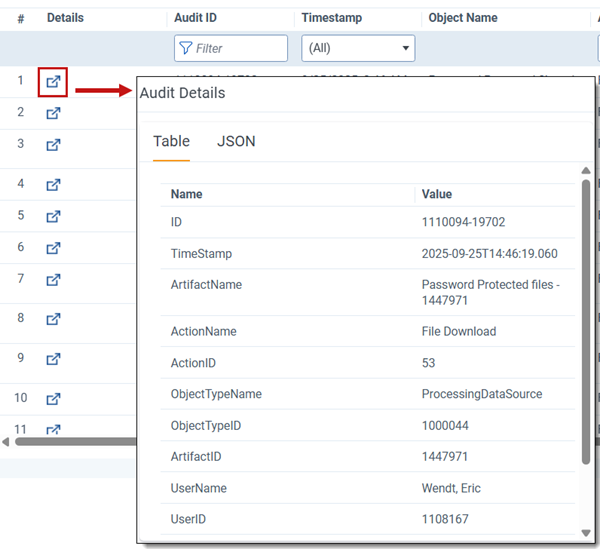This screenshot has height=549, width=600.
Task: Sort by Audit ID column header
Action: (195, 18)
